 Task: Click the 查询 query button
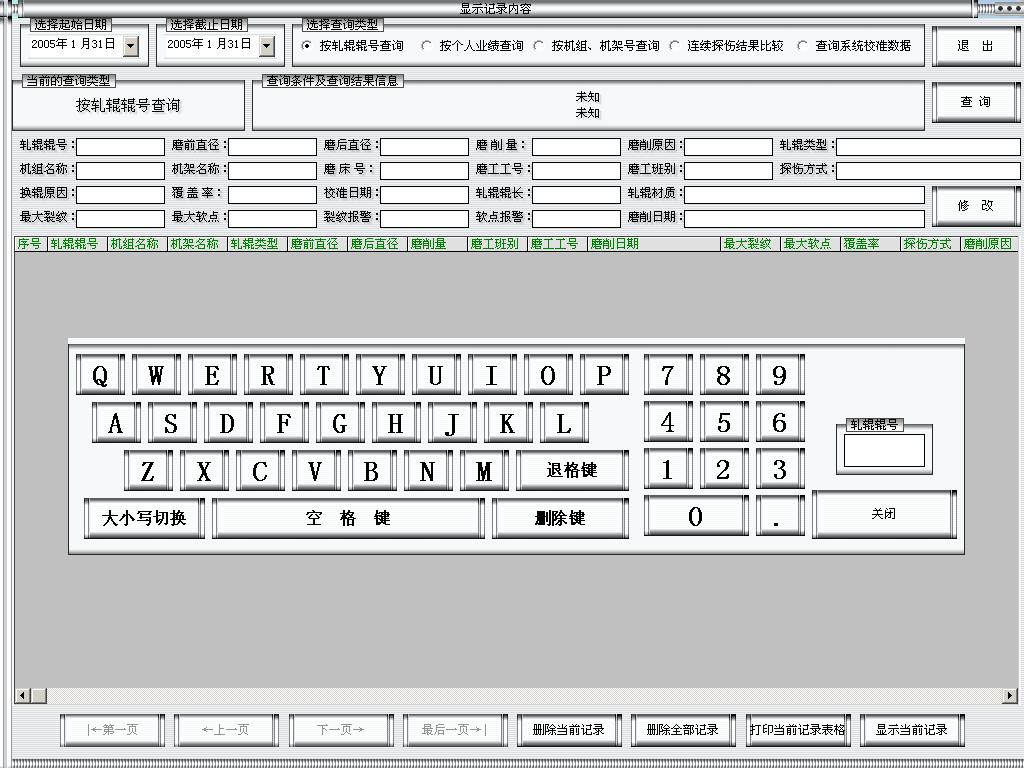pyautogui.click(x=975, y=101)
